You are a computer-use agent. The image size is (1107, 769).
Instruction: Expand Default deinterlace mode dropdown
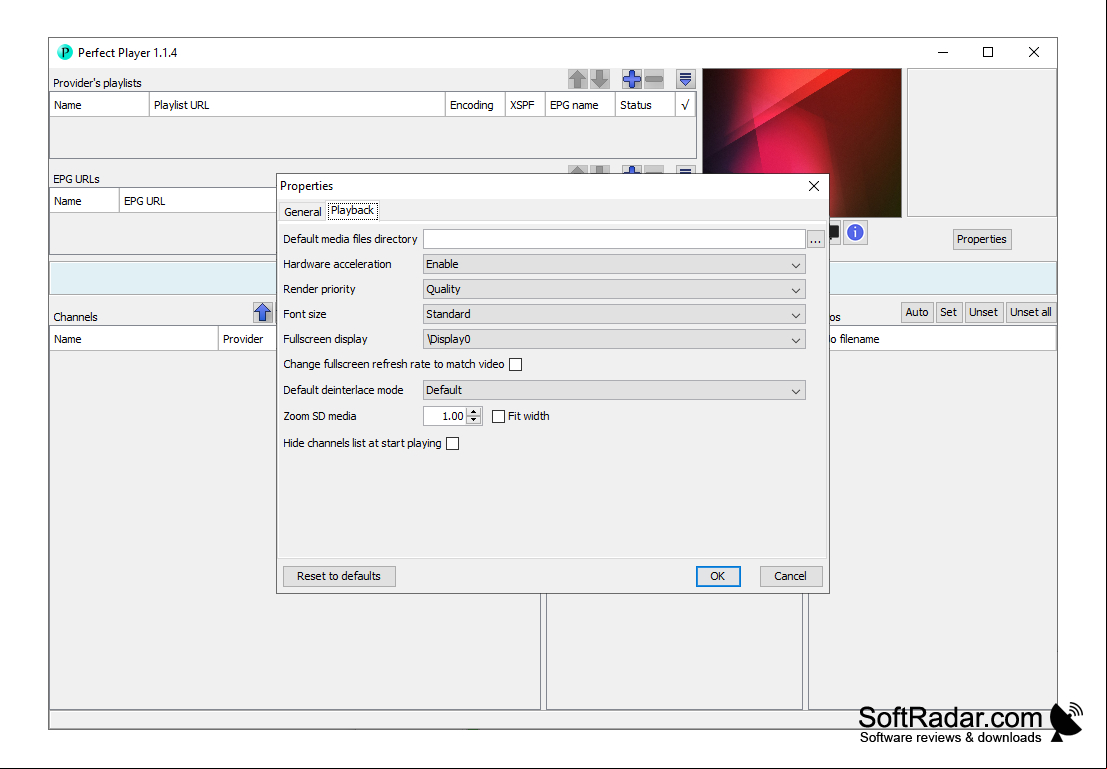(x=614, y=391)
